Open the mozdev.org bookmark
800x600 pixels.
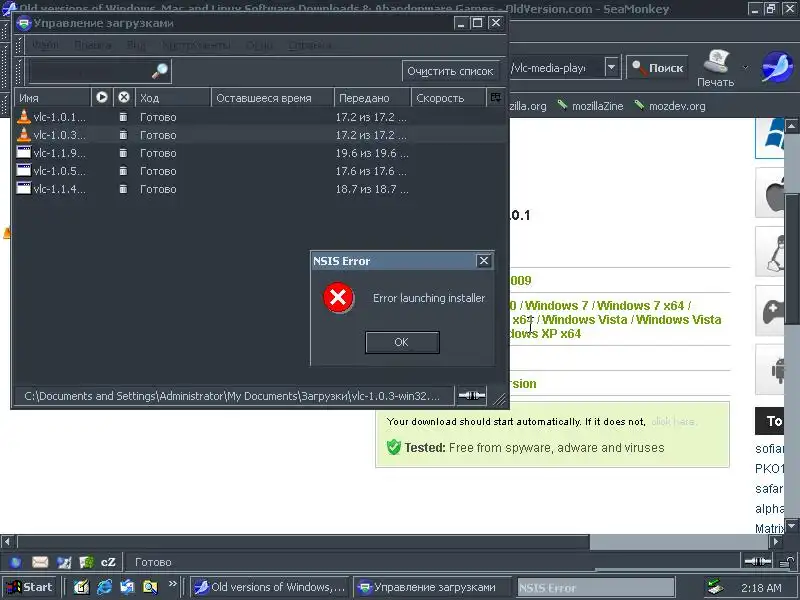point(669,106)
